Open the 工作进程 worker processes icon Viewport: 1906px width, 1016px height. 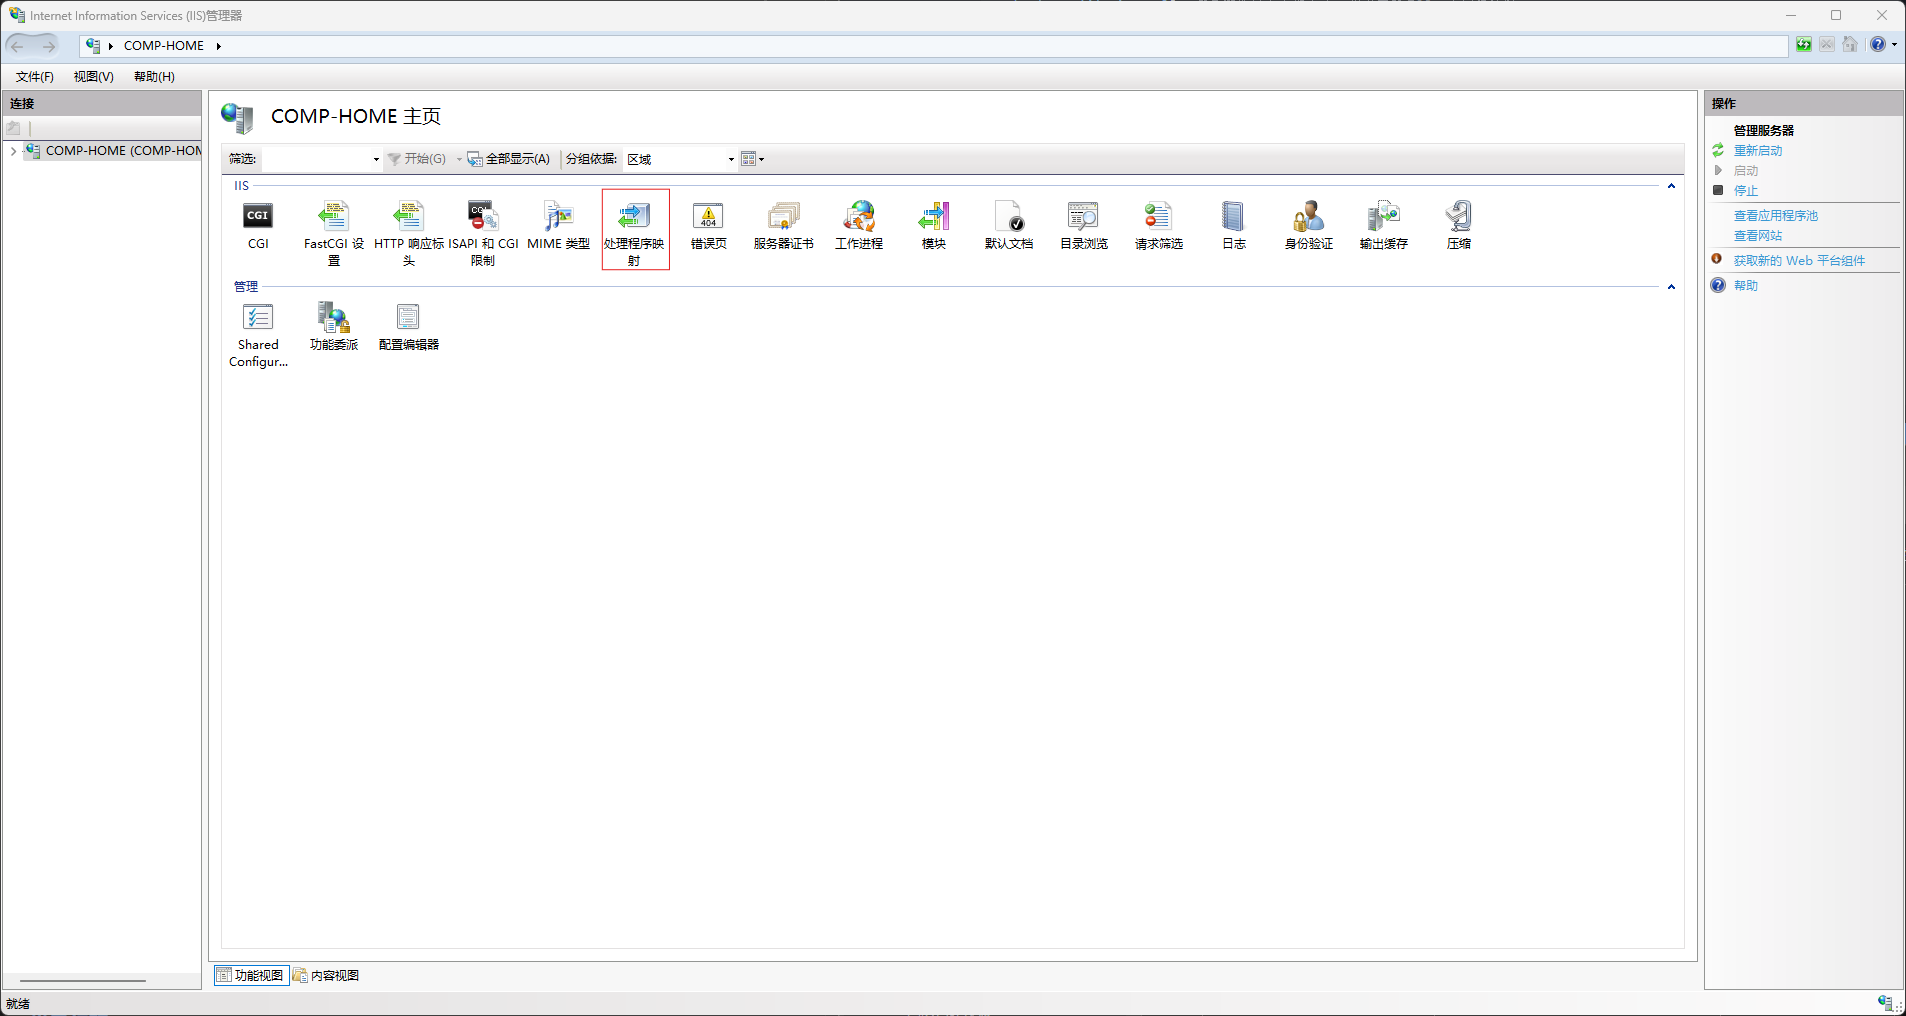click(x=858, y=217)
